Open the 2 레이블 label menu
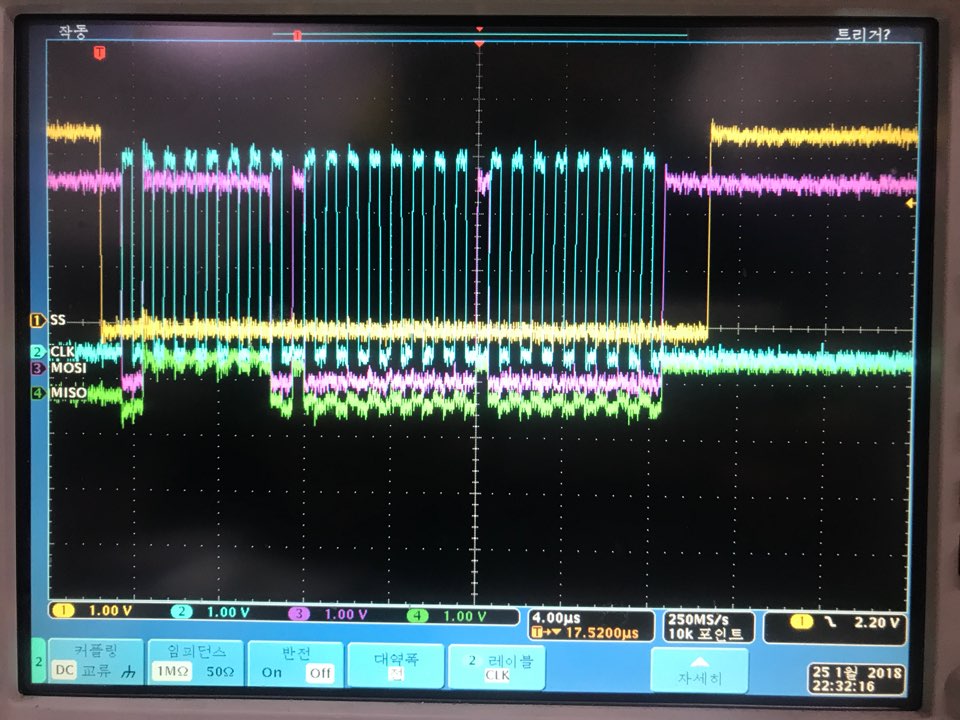 [496, 666]
